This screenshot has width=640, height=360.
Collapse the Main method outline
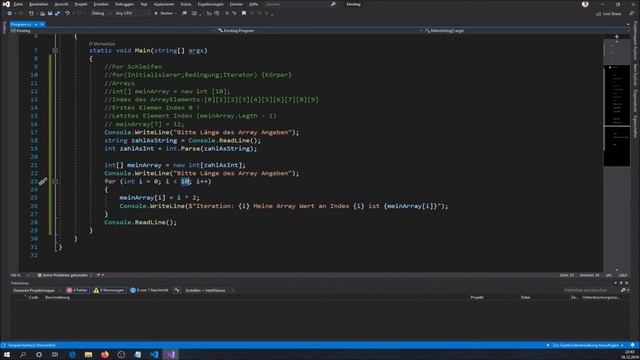click(55, 51)
